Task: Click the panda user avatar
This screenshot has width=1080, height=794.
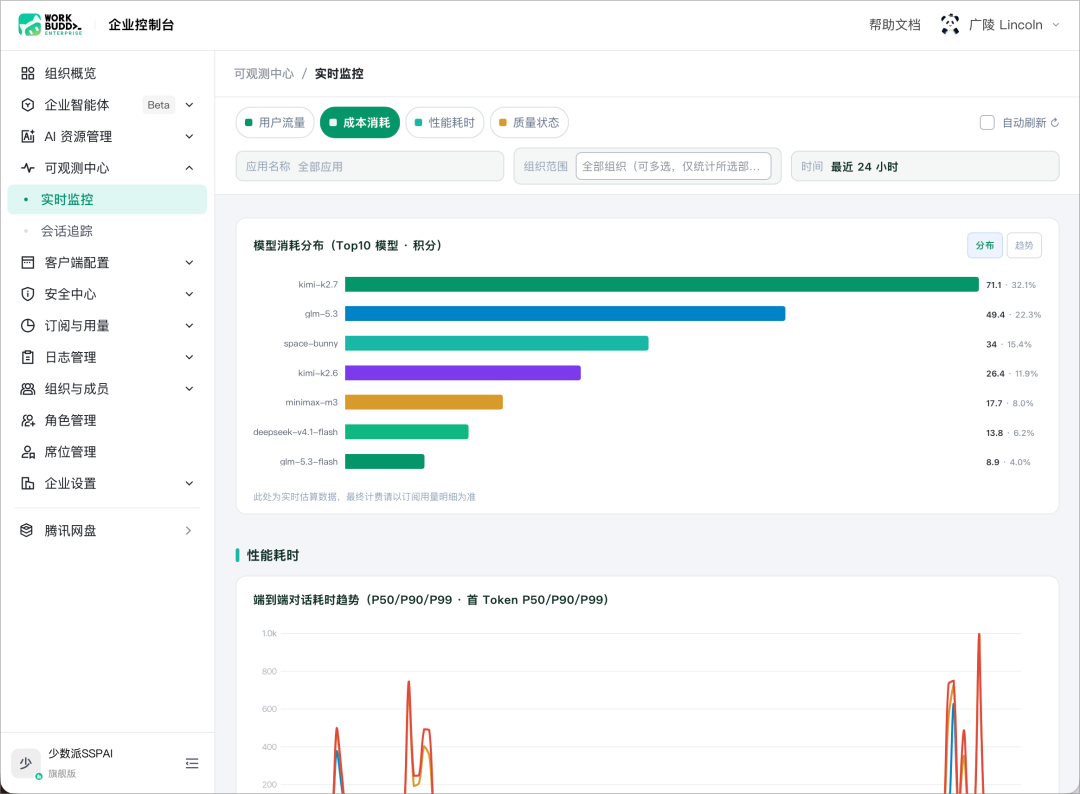Action: click(x=950, y=25)
